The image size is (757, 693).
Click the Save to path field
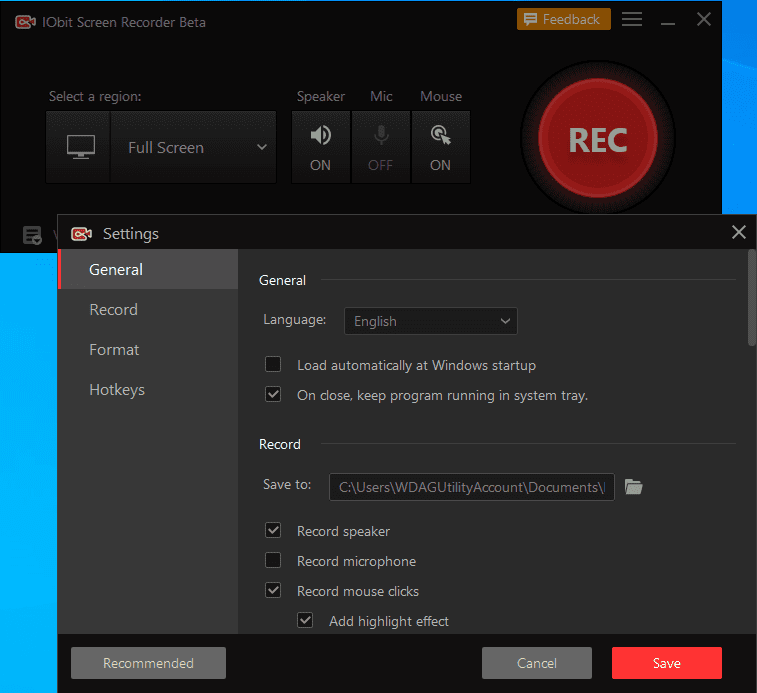472,487
